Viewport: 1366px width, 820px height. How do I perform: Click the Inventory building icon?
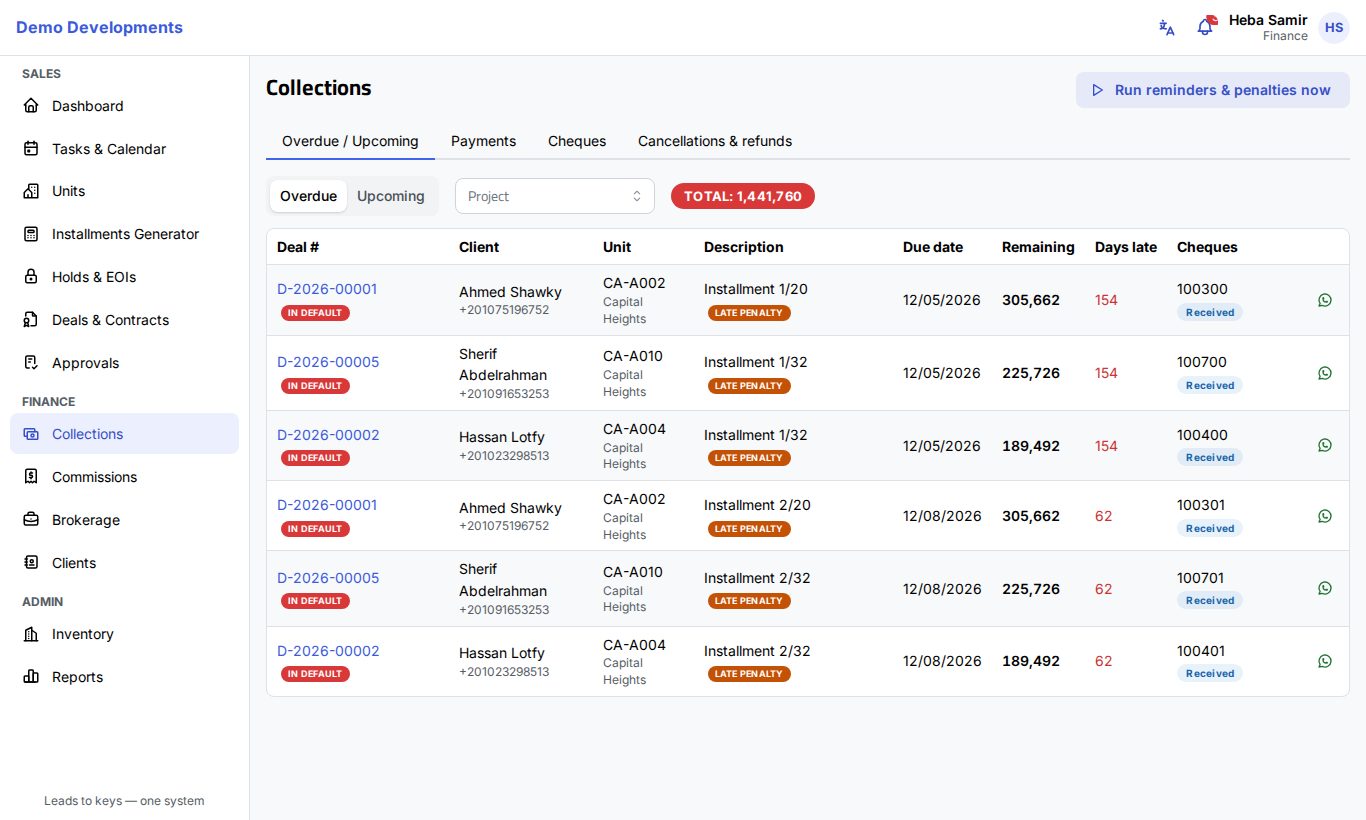pos(31,634)
